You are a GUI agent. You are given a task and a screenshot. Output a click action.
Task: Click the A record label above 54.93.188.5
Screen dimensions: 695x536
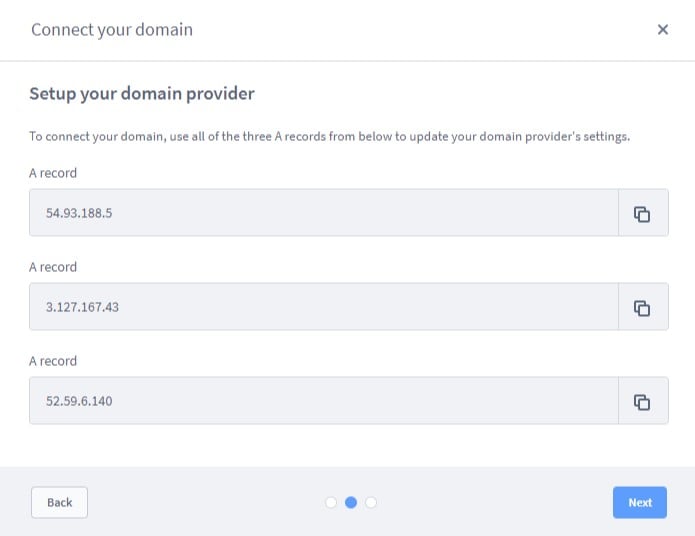coord(53,173)
